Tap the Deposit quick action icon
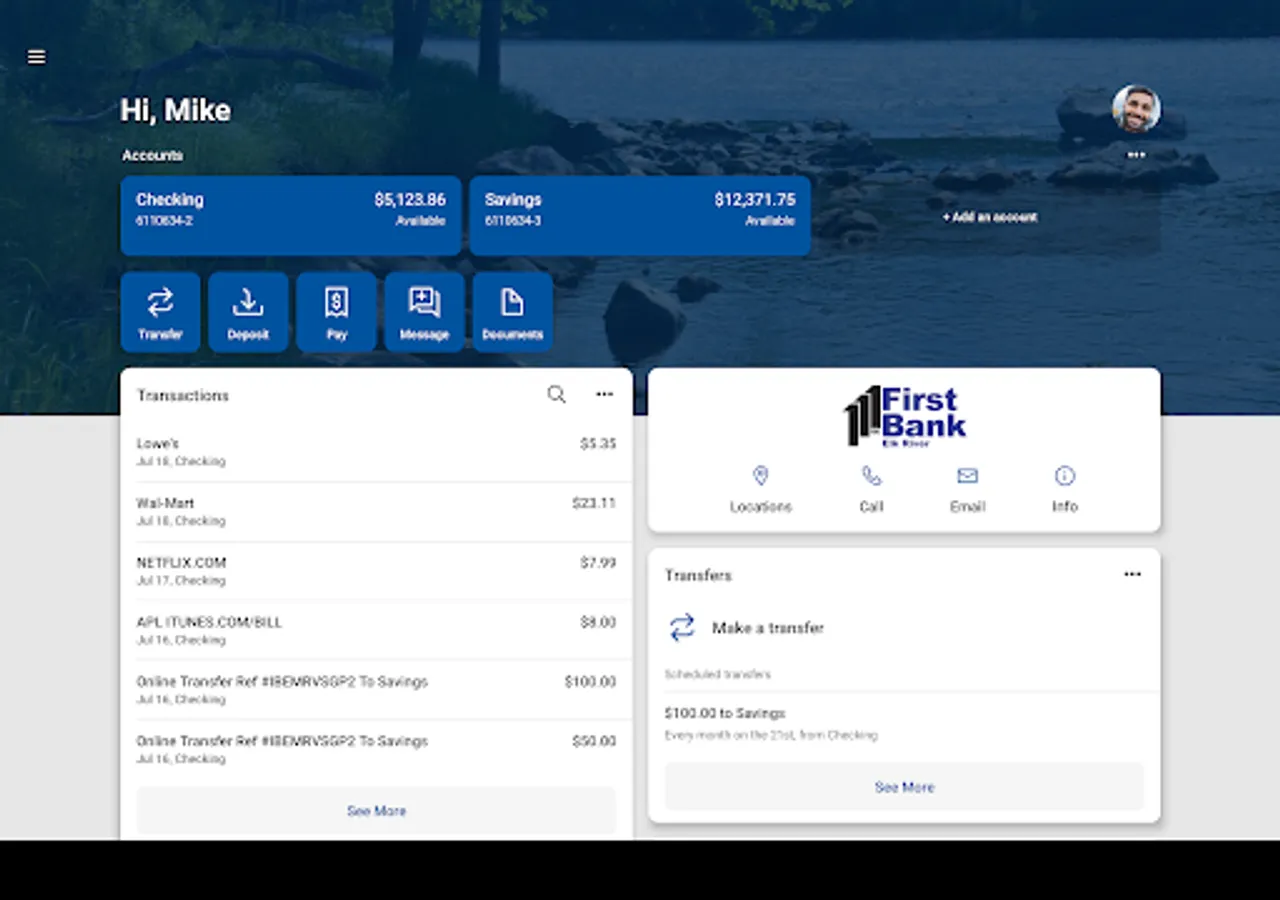This screenshot has width=1280, height=900. coord(248,312)
